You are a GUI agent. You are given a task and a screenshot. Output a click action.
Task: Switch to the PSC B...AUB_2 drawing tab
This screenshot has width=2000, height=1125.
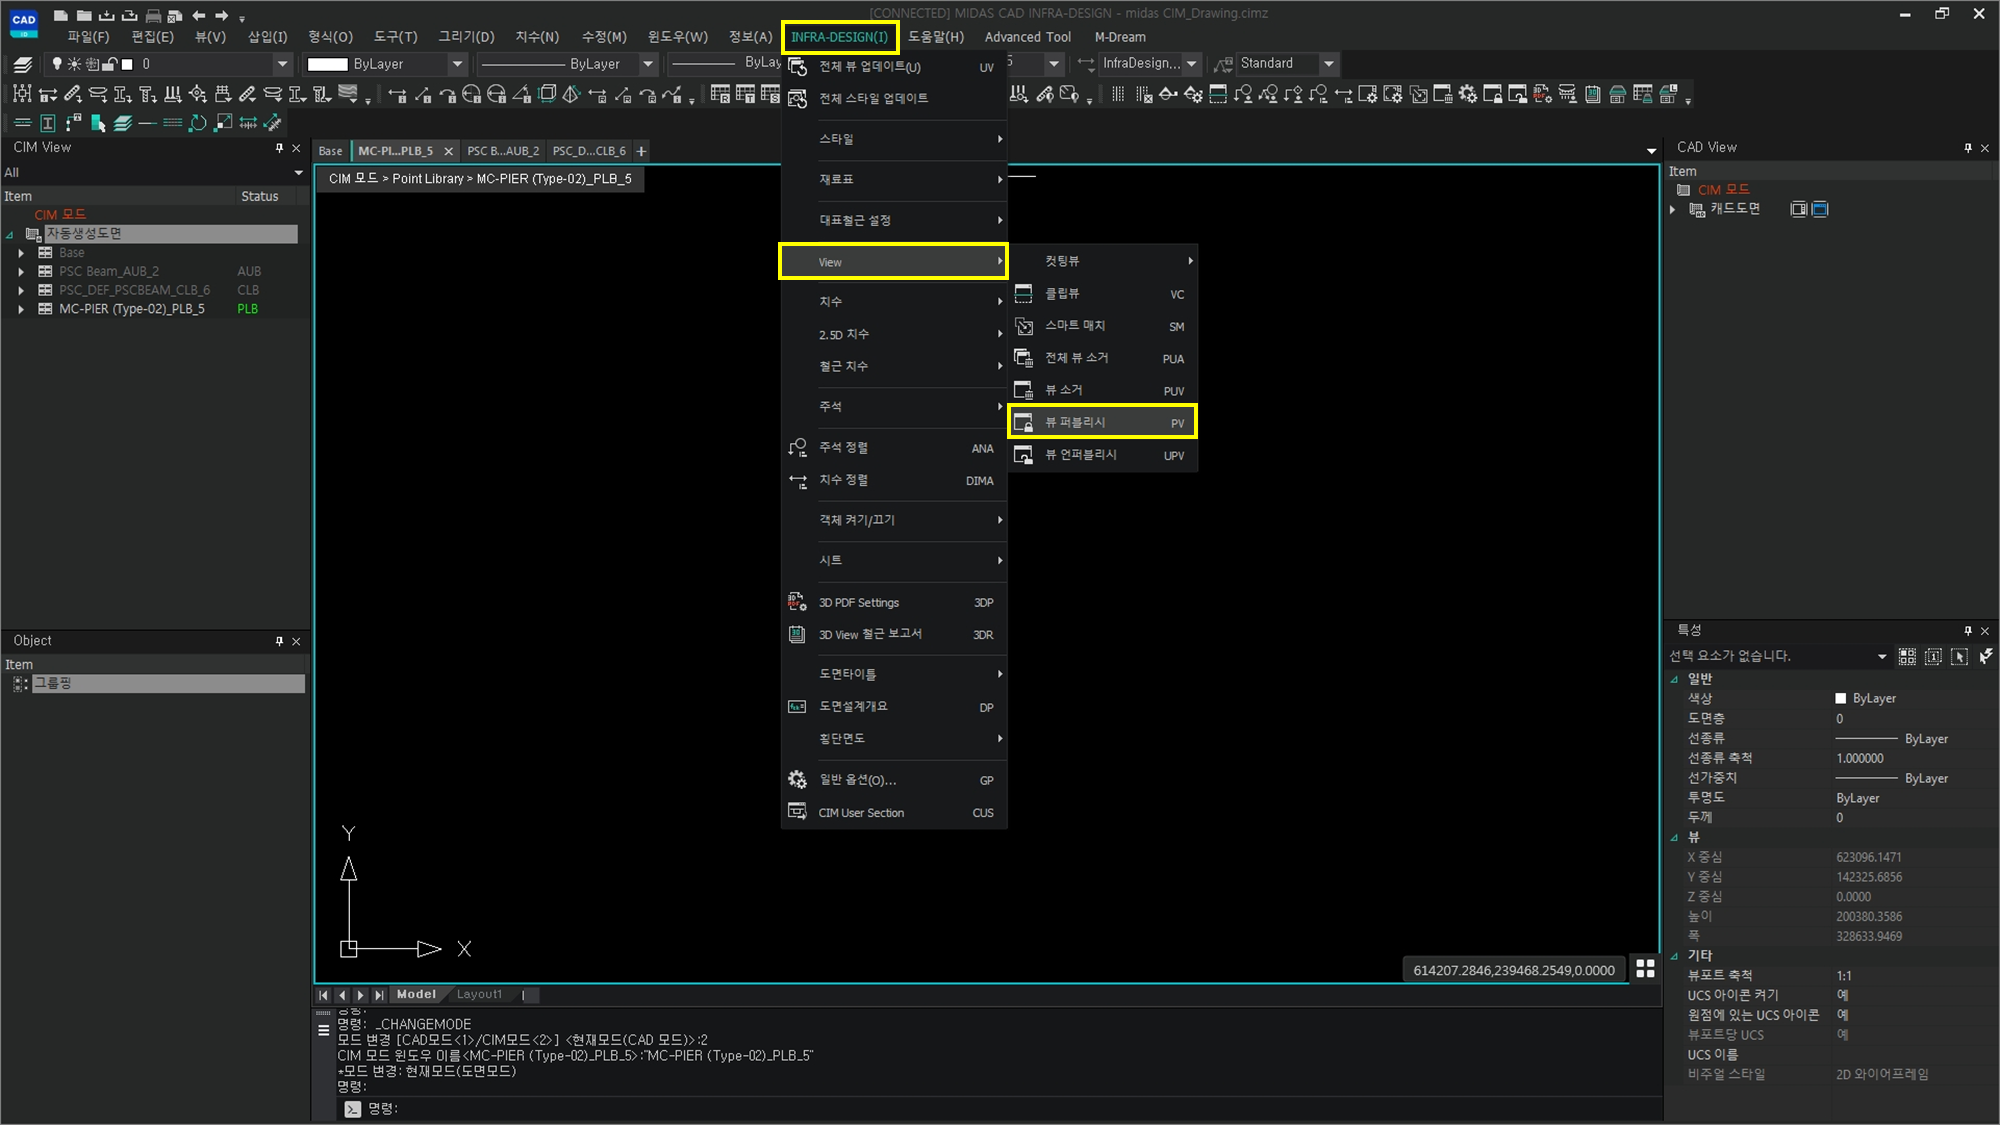pos(503,151)
